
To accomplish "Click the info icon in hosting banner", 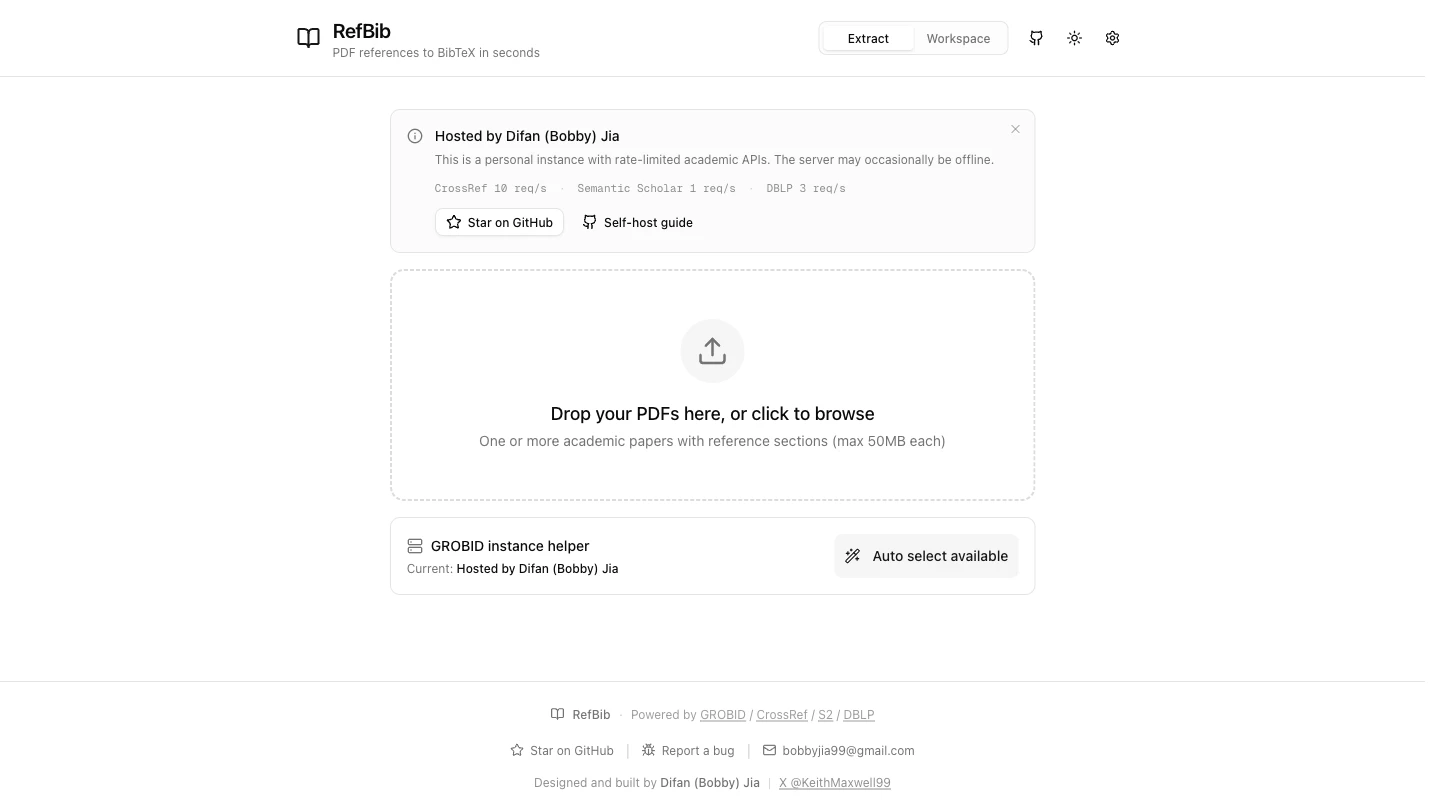I will tap(415, 136).
